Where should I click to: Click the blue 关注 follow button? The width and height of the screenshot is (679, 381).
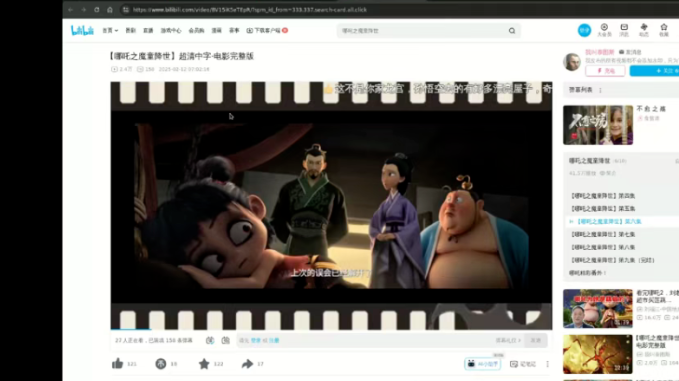[x=654, y=71]
